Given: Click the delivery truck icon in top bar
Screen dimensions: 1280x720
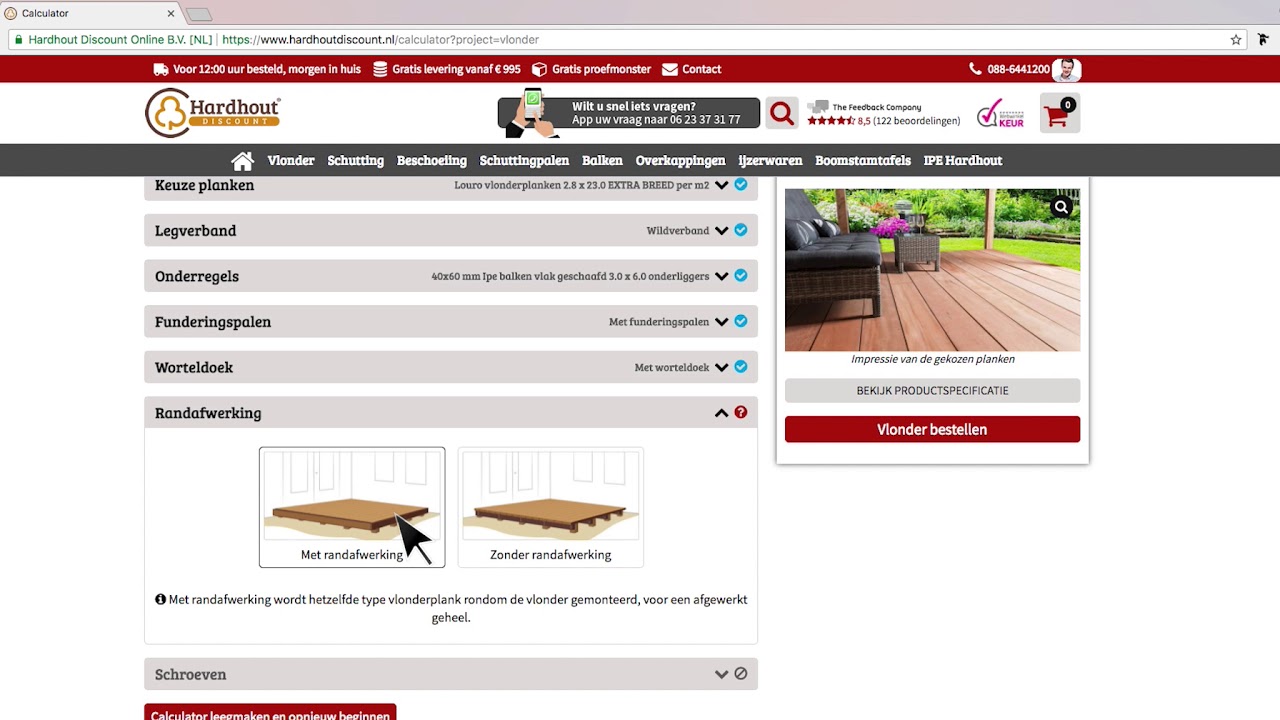Looking at the screenshot, I should [161, 69].
